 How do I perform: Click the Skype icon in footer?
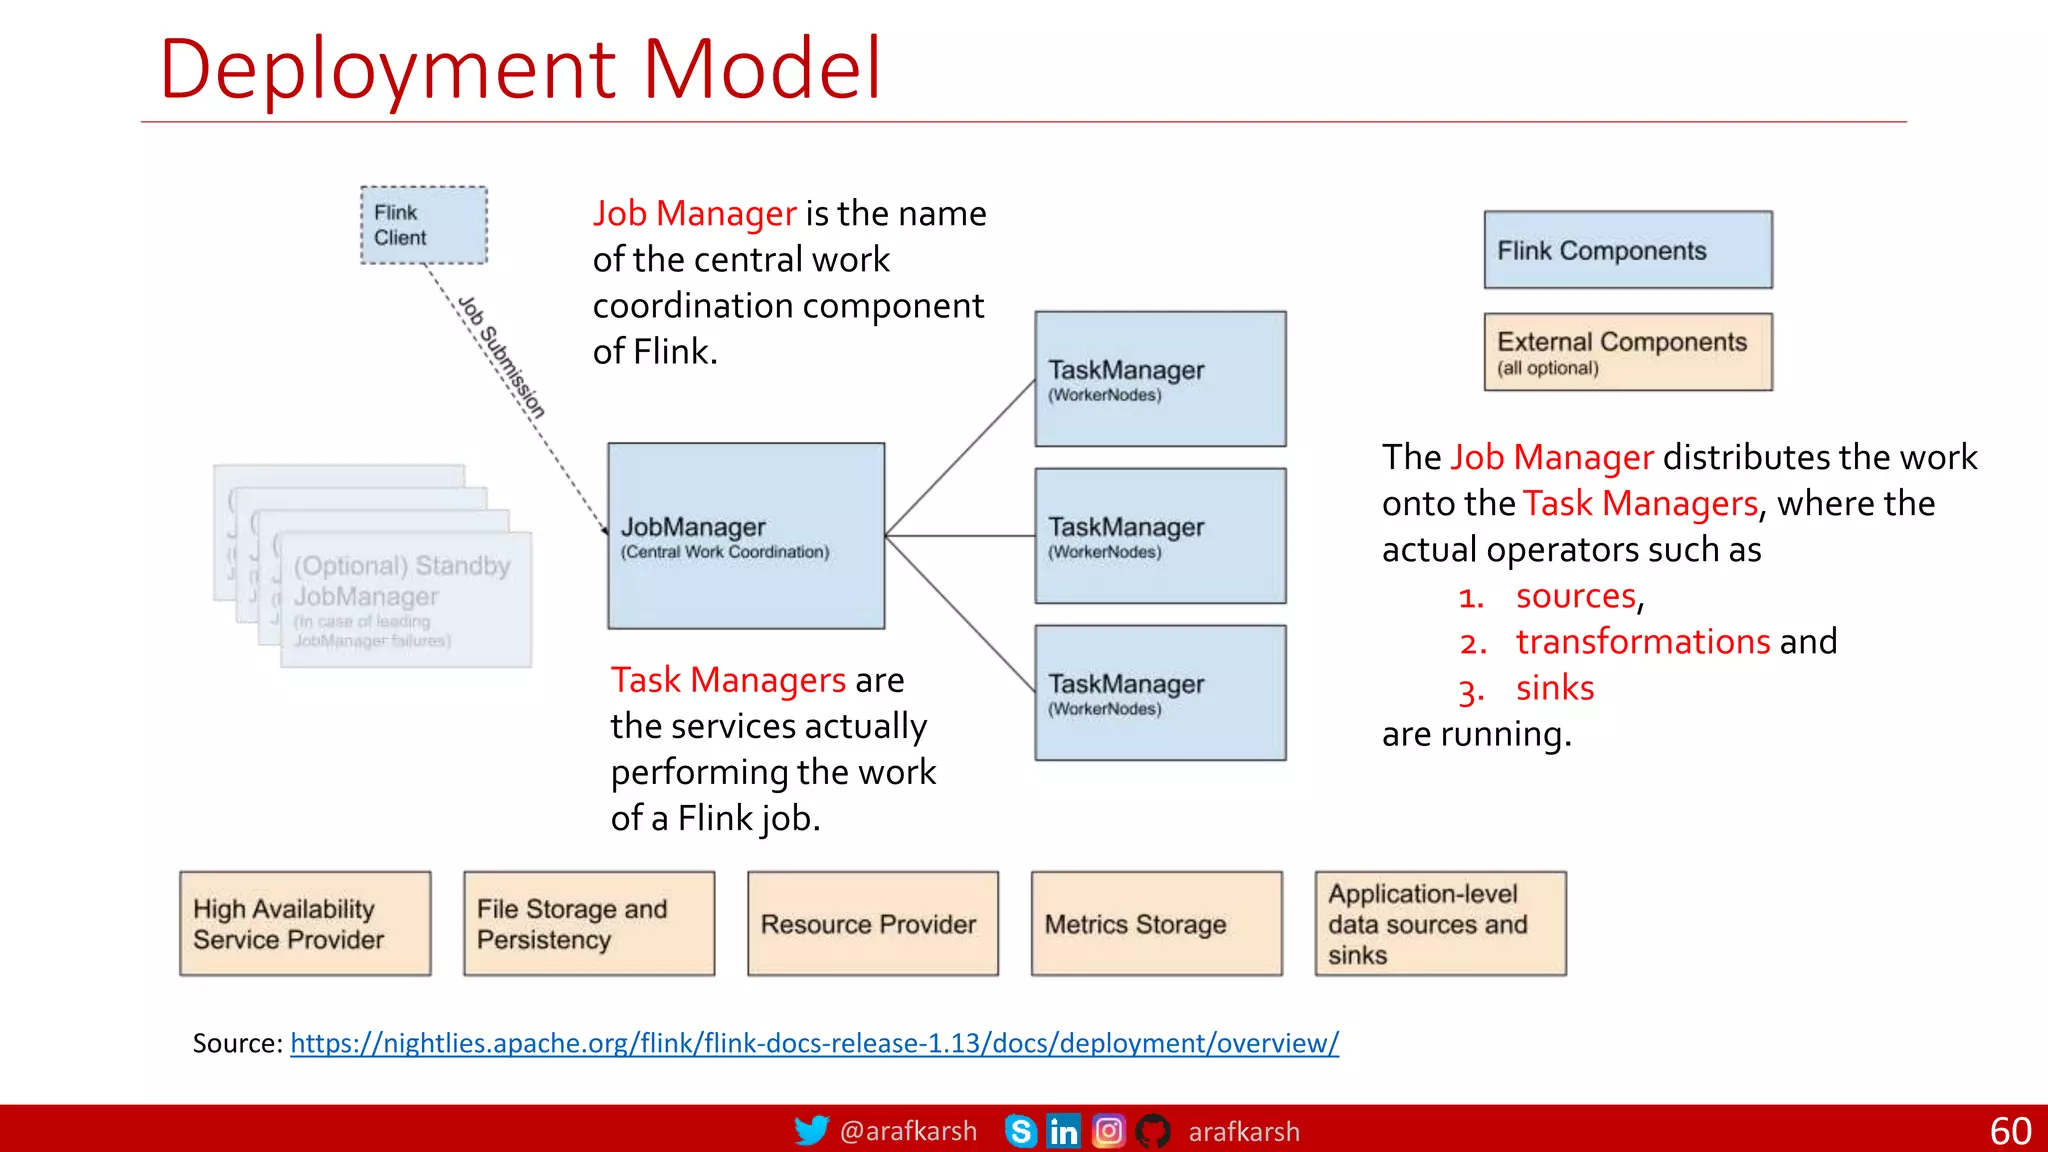coord(1020,1131)
